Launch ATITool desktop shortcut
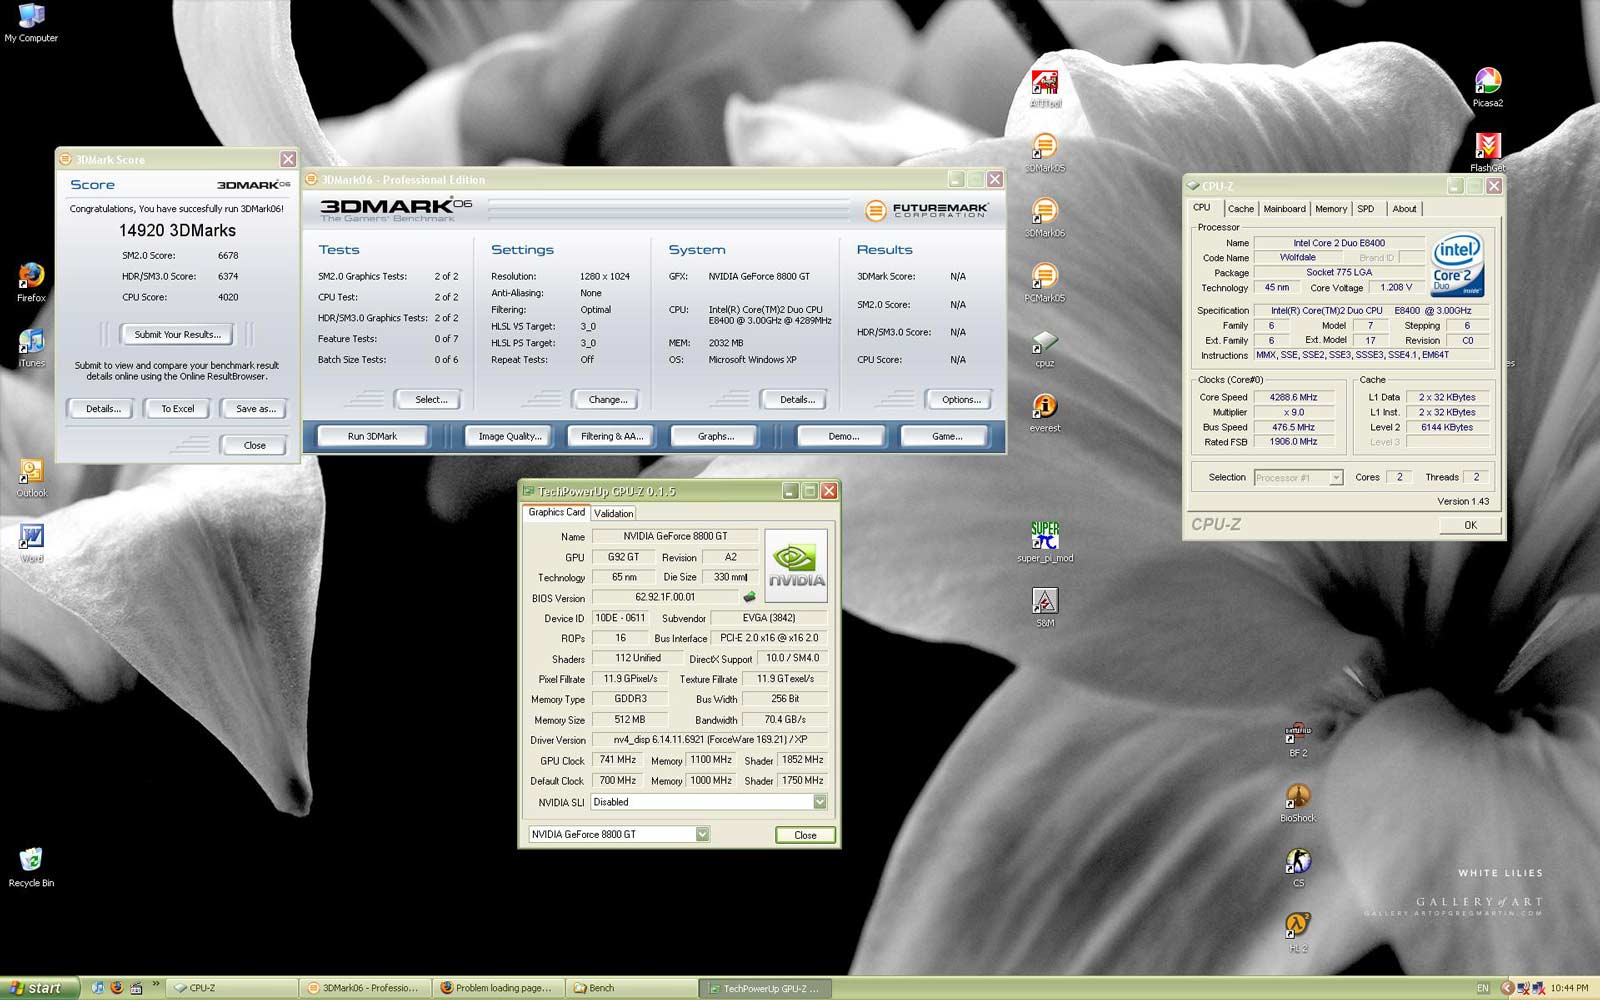 1045,88
